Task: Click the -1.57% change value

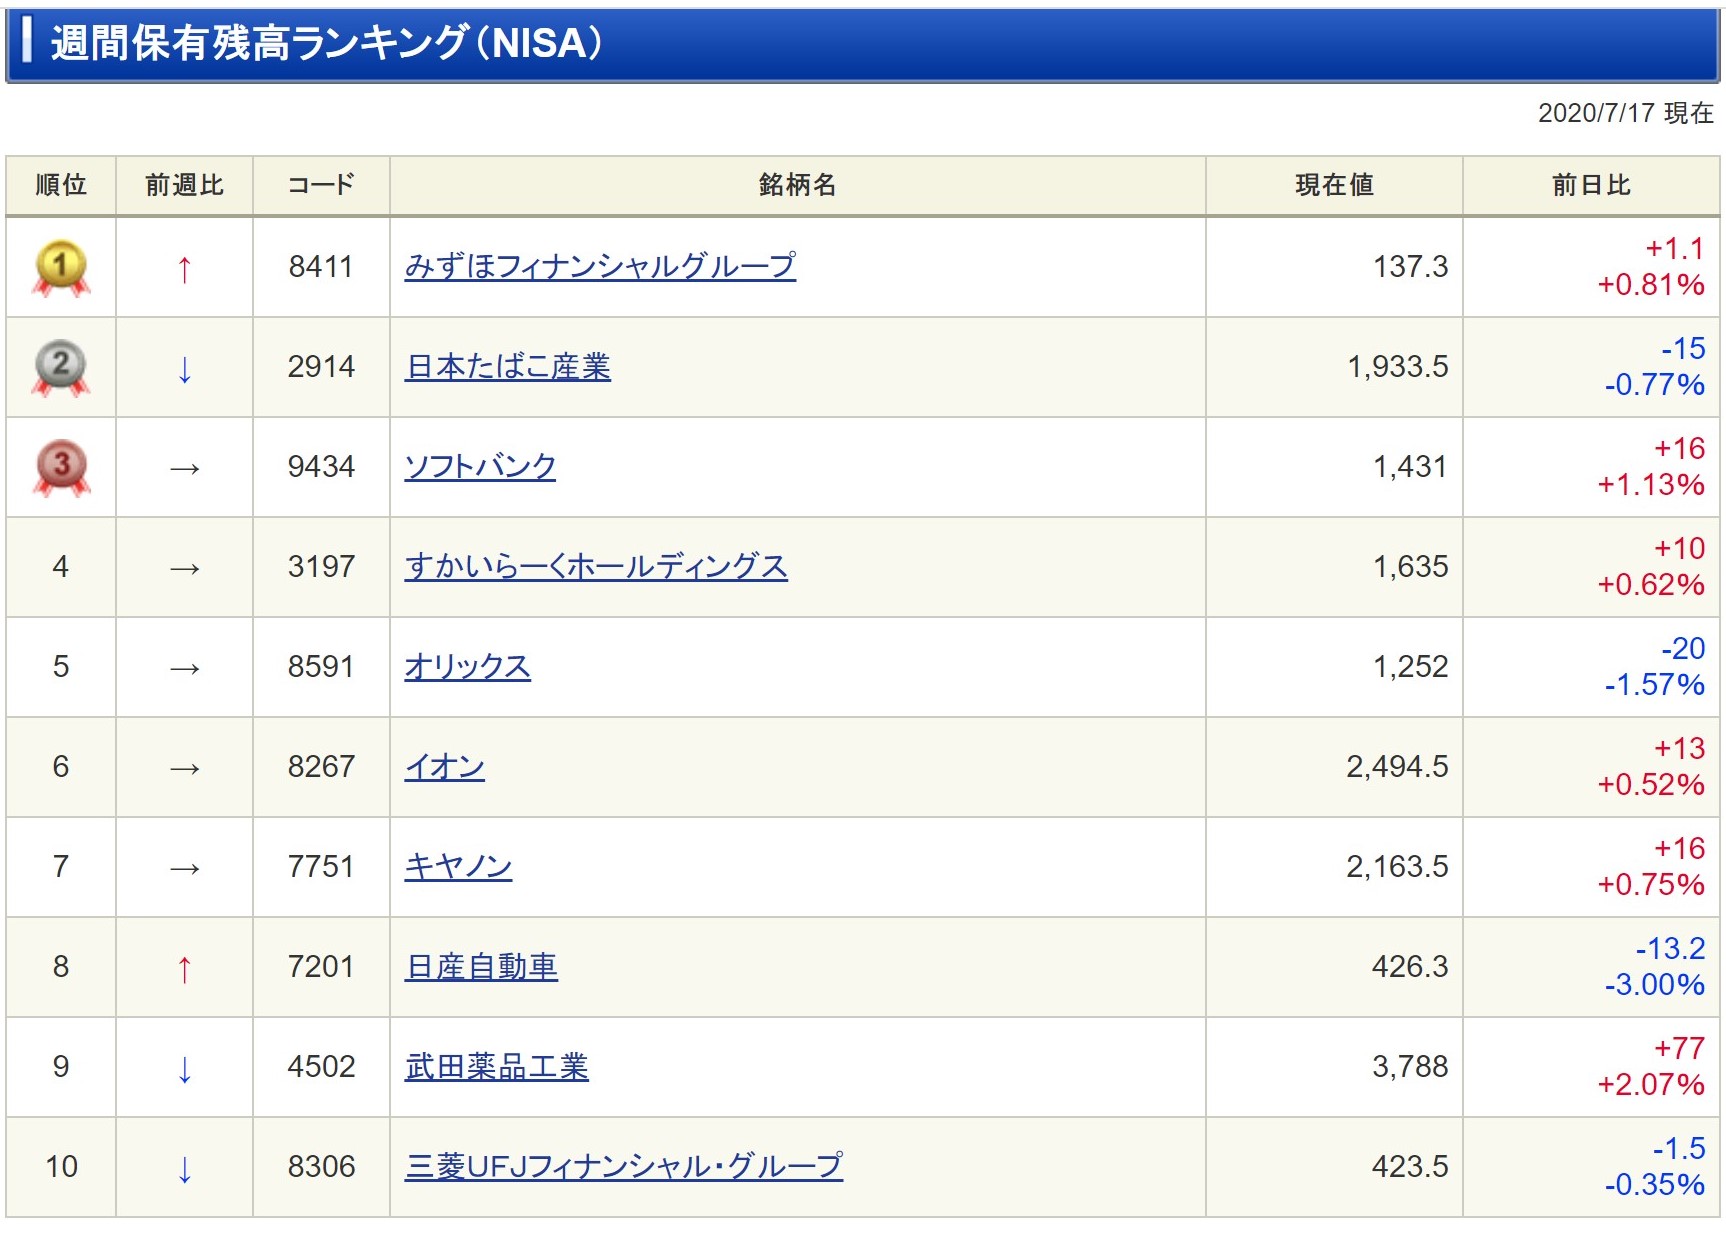Action: tap(1654, 685)
